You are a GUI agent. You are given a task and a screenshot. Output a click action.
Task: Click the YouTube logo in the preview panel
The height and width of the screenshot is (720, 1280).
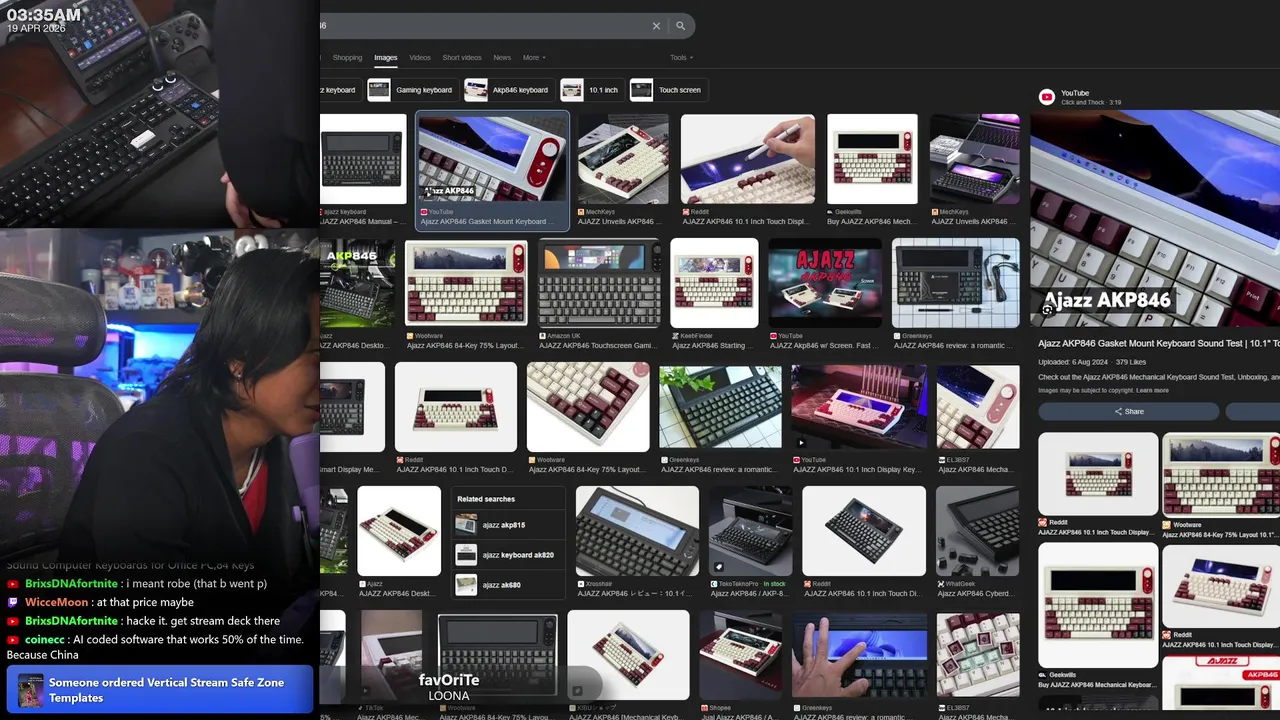pos(1047,97)
